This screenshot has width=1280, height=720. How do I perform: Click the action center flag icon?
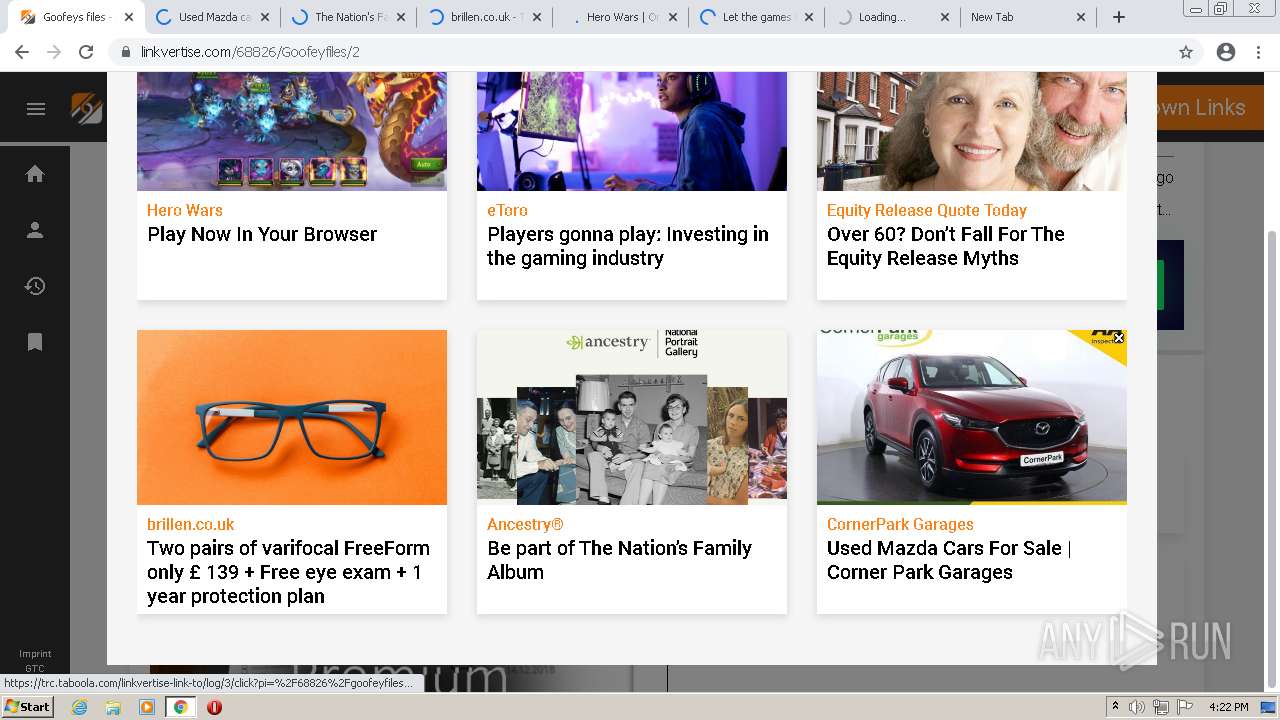1185,707
